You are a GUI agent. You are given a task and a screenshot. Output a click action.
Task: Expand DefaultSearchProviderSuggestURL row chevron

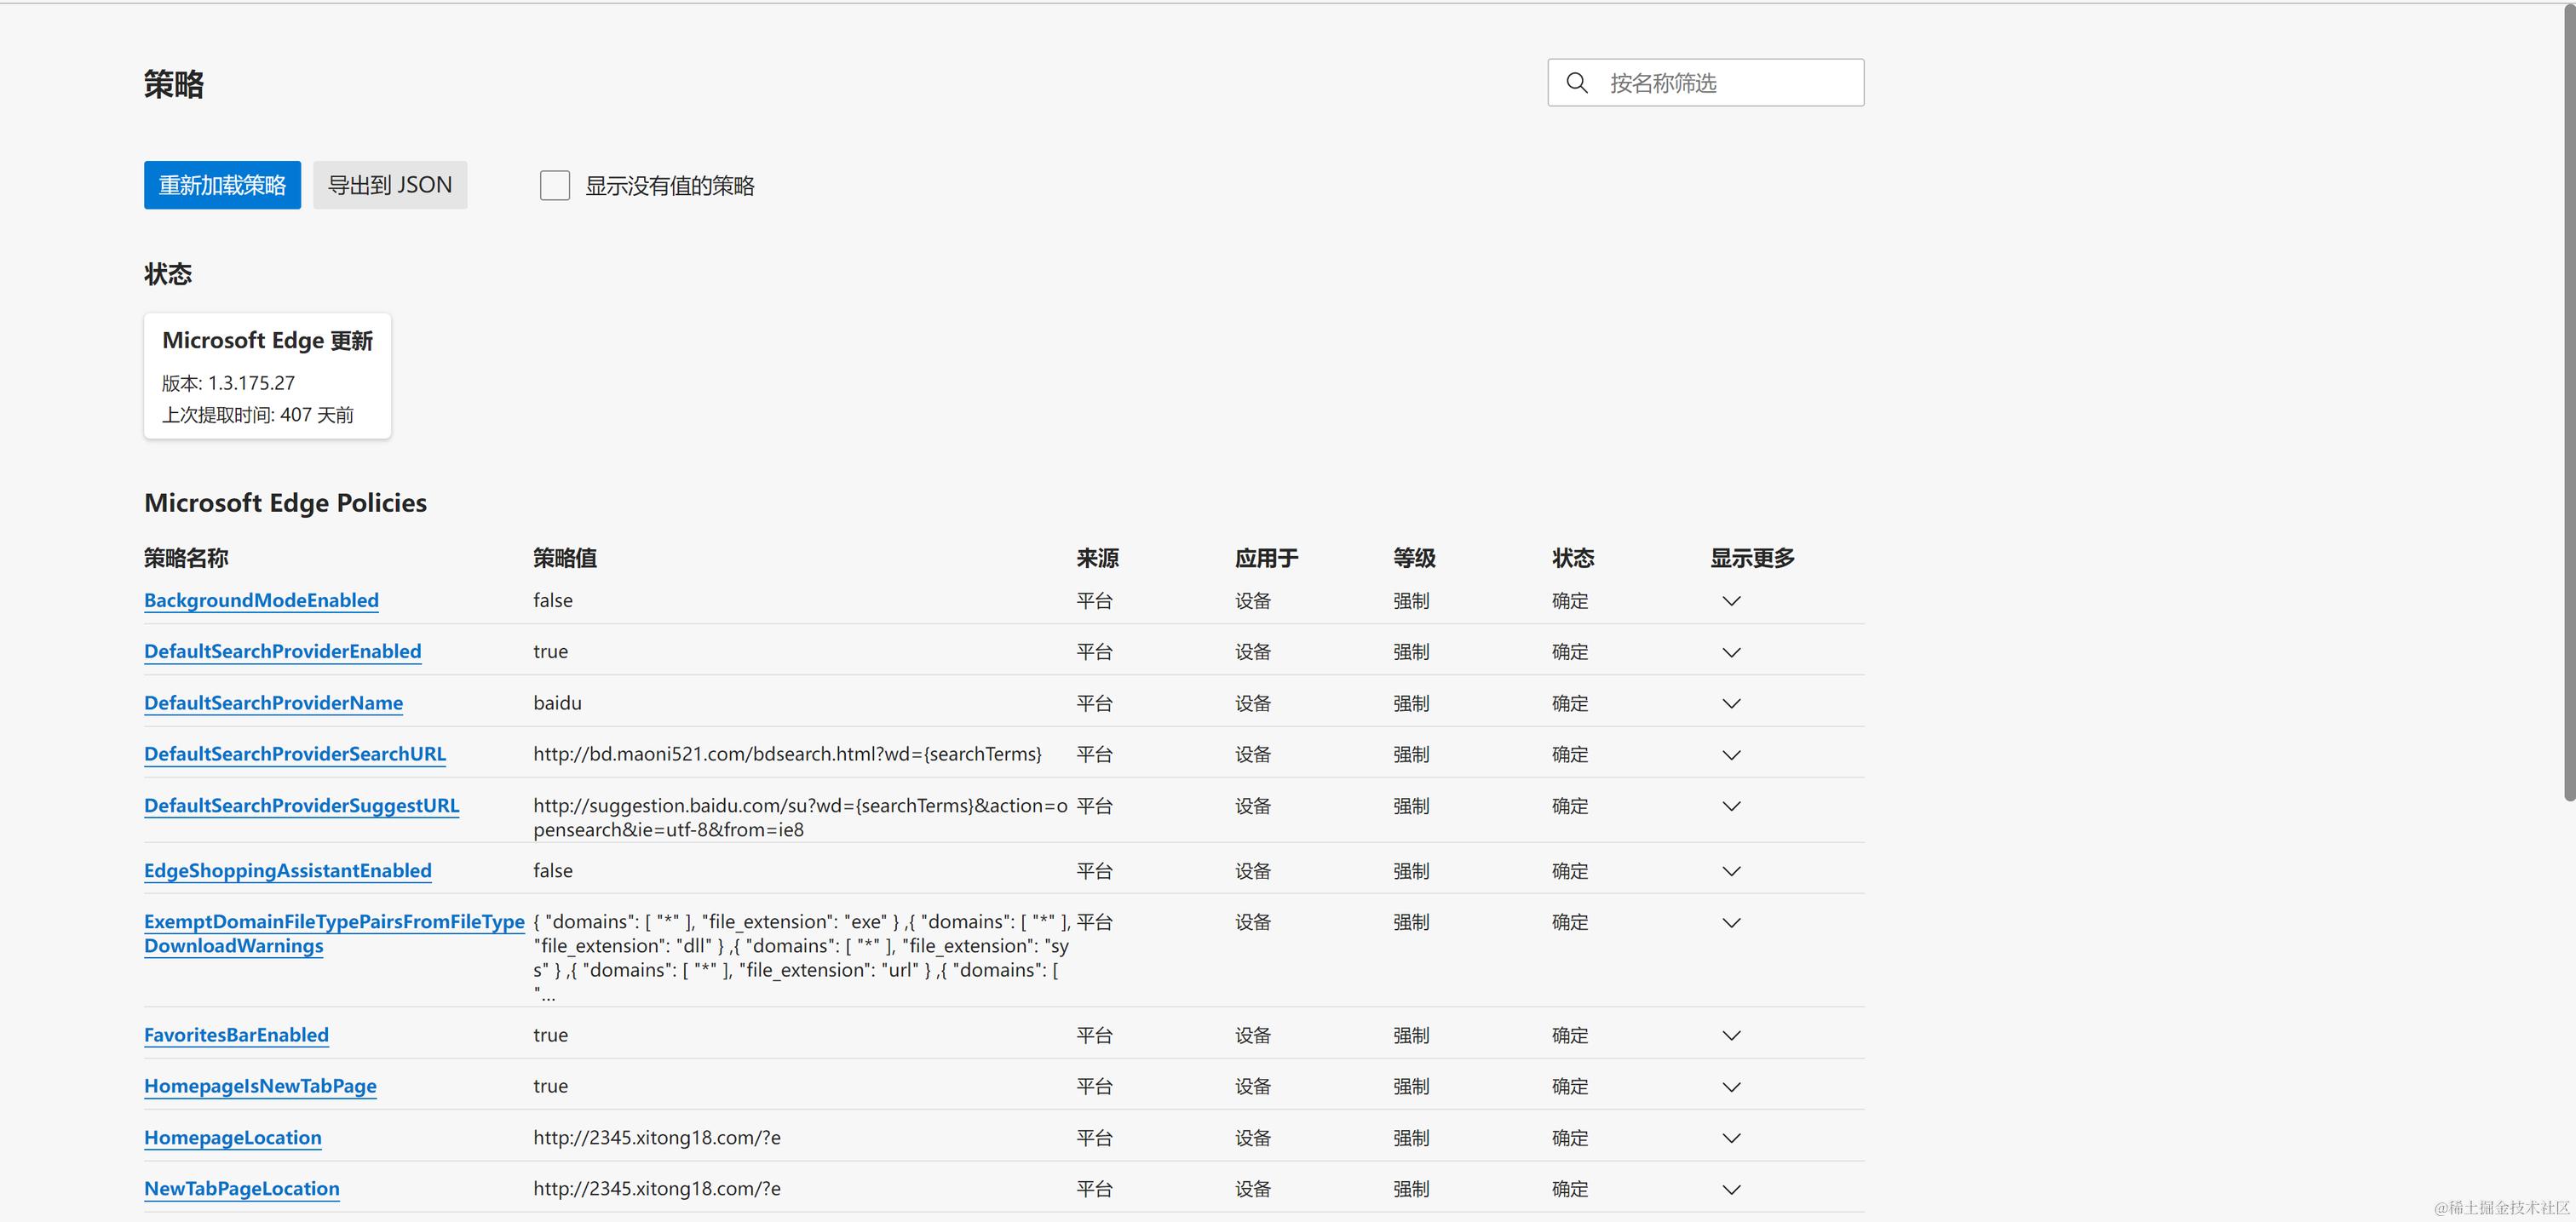1731,807
